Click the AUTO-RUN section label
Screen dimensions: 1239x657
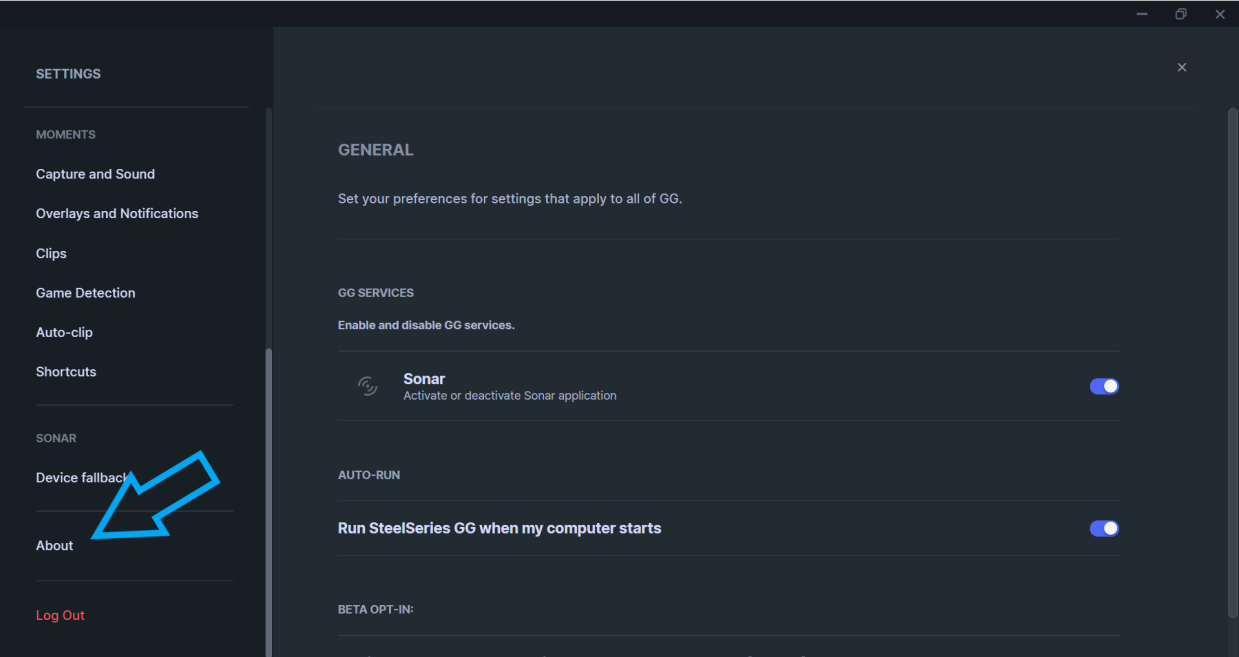[x=369, y=475]
